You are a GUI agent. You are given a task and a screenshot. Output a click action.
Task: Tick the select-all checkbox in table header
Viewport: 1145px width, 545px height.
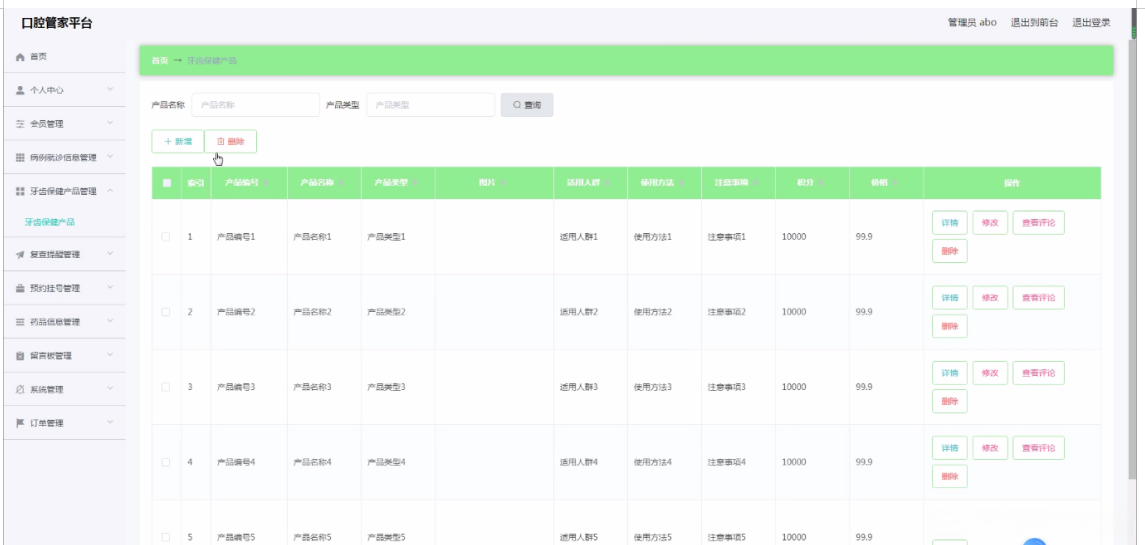(166, 183)
